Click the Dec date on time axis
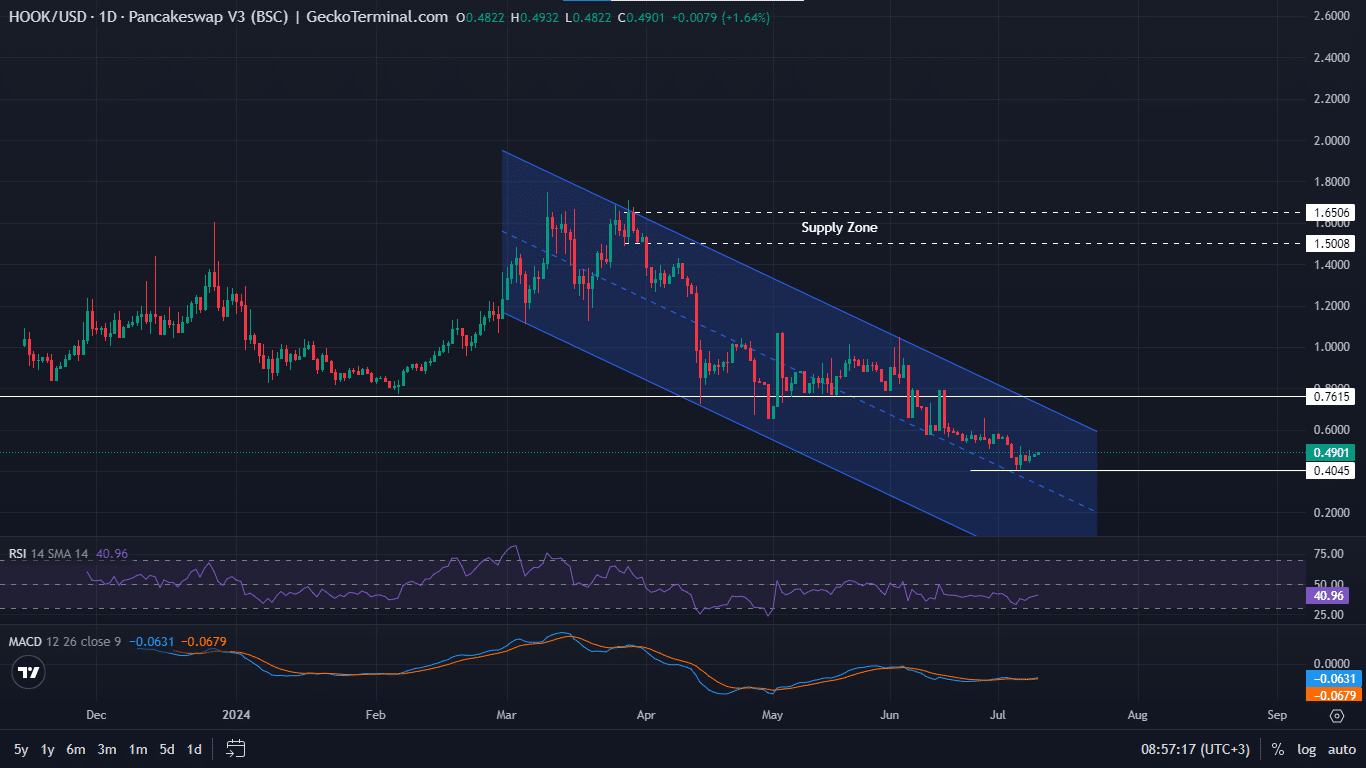The image size is (1366, 768). point(97,716)
